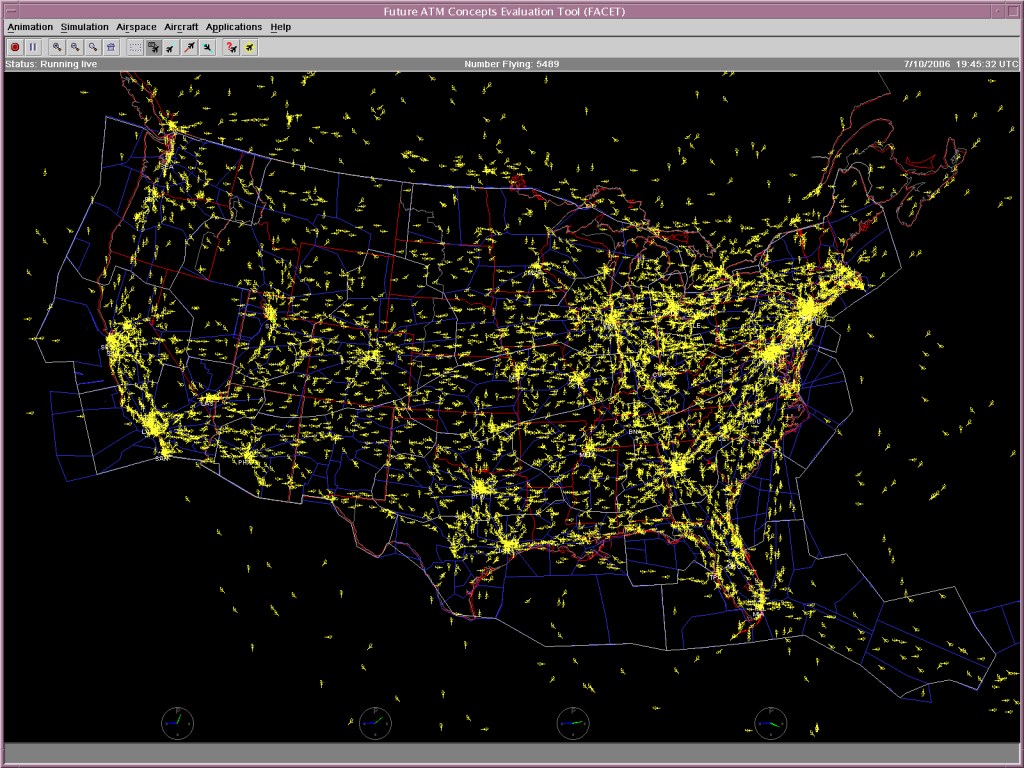
Task: Stop the simulation with the red button
Action: (15, 47)
